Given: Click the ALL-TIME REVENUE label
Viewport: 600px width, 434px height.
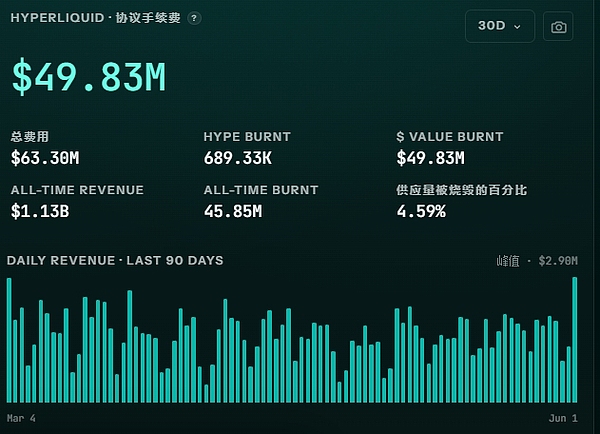Looking at the screenshot, I should coord(77,190).
